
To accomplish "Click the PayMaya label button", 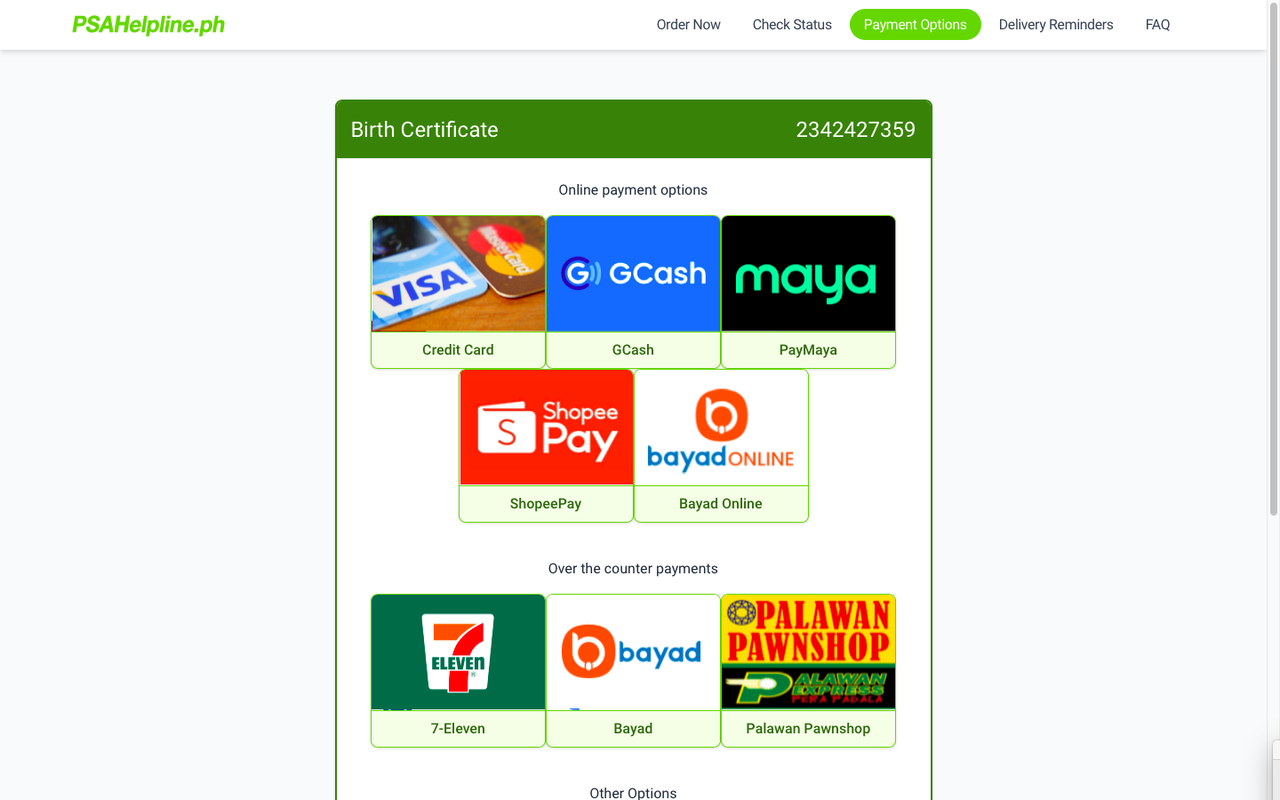I will point(808,350).
